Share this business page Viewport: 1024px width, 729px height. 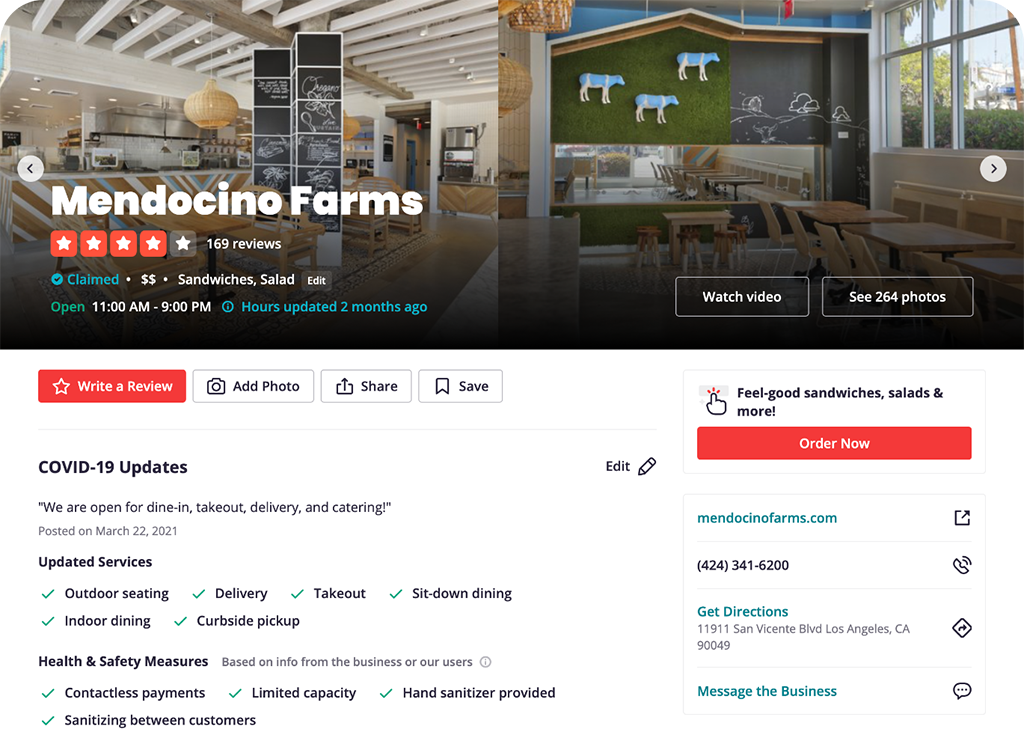[366, 386]
